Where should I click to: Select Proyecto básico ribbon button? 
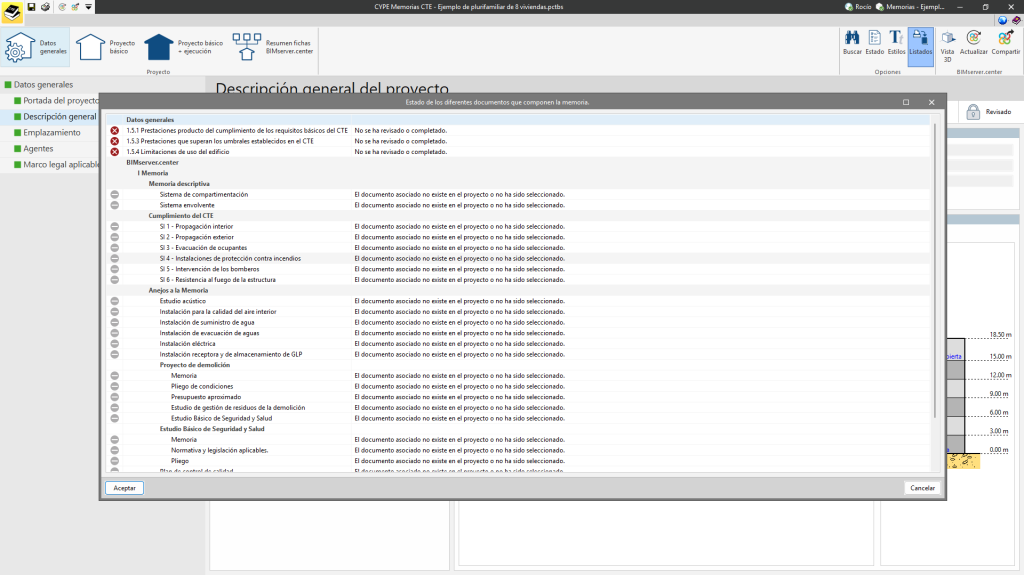tap(105, 47)
